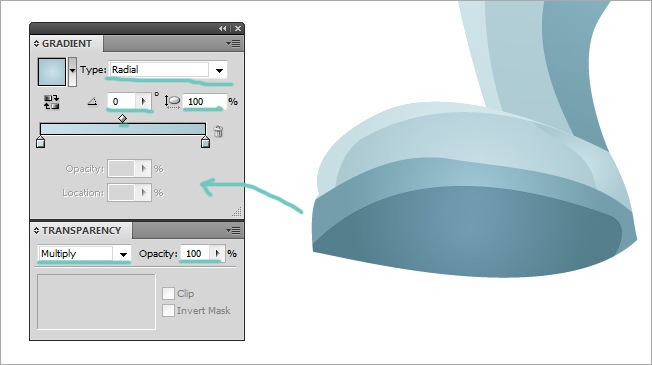Open the angle value flyout arrow
This screenshot has width=652, height=365.
[x=143, y=101]
